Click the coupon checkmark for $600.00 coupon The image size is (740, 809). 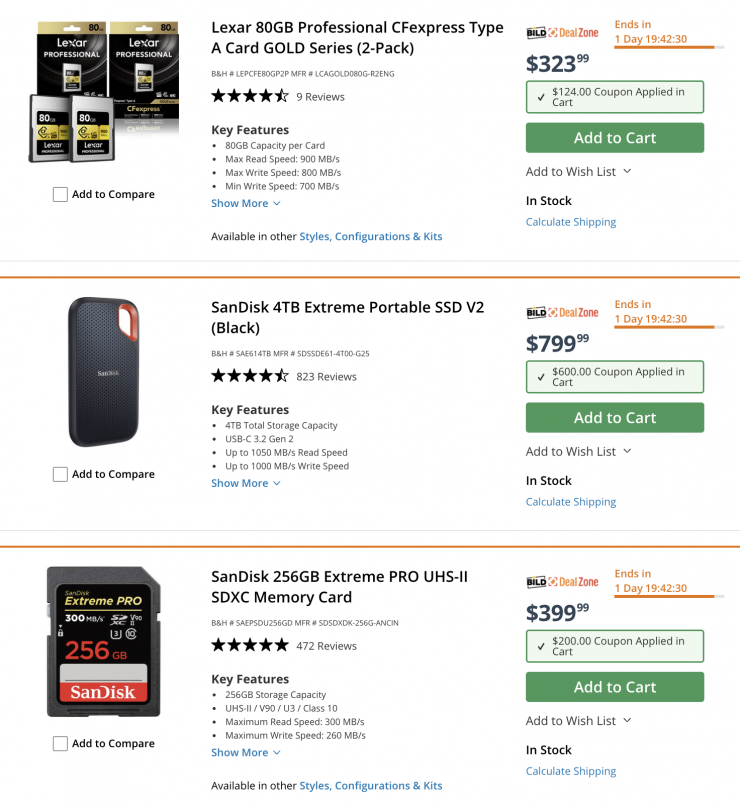(541, 377)
